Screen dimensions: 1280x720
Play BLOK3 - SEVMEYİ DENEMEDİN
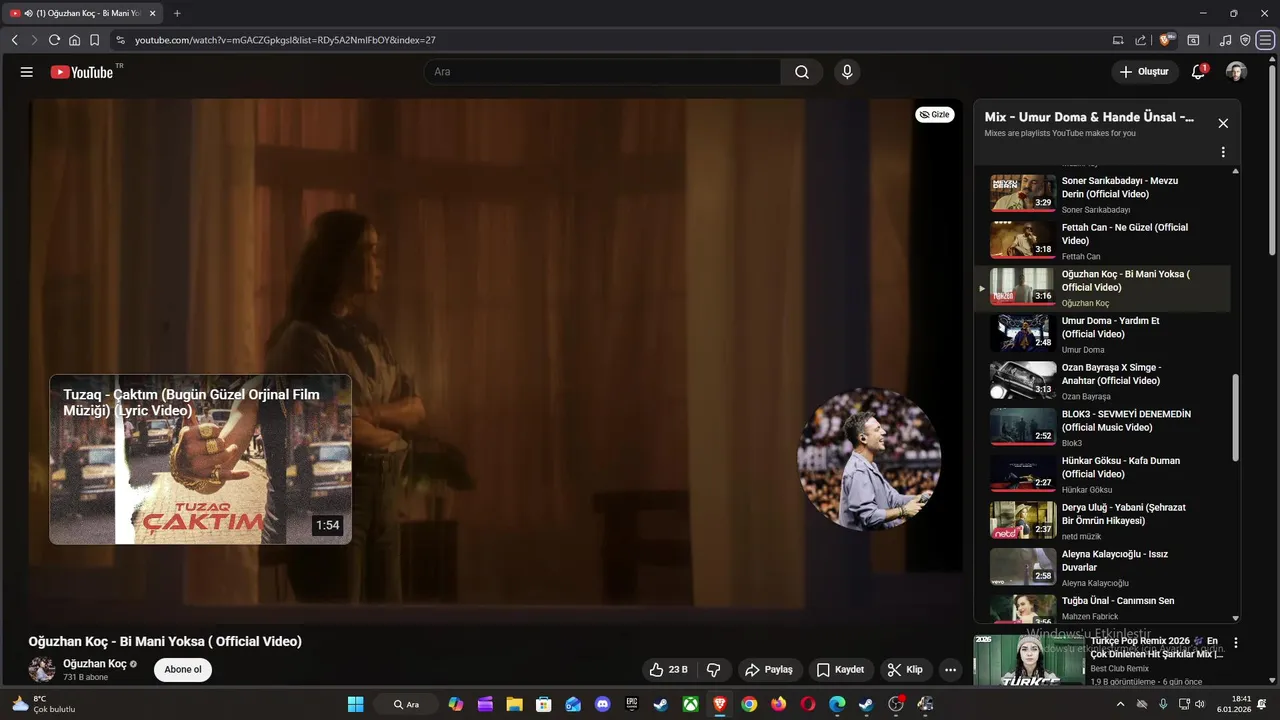[1102, 428]
